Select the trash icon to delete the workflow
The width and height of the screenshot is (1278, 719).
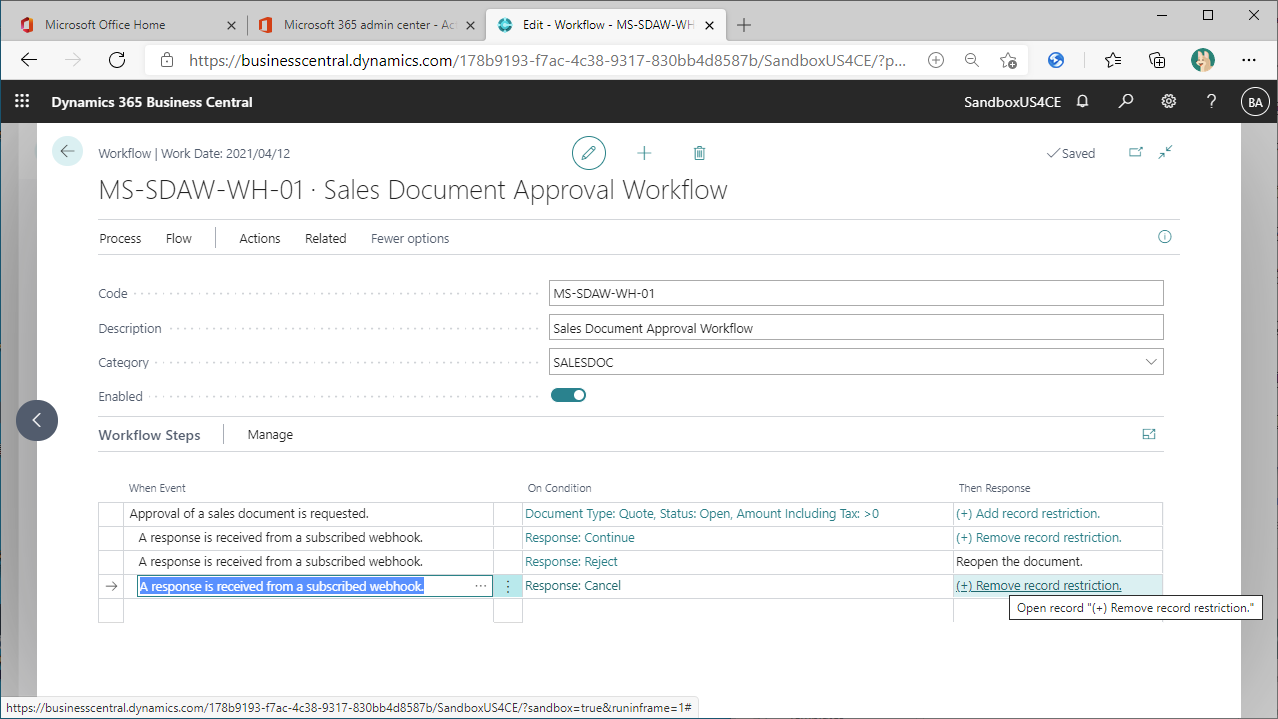click(x=699, y=152)
